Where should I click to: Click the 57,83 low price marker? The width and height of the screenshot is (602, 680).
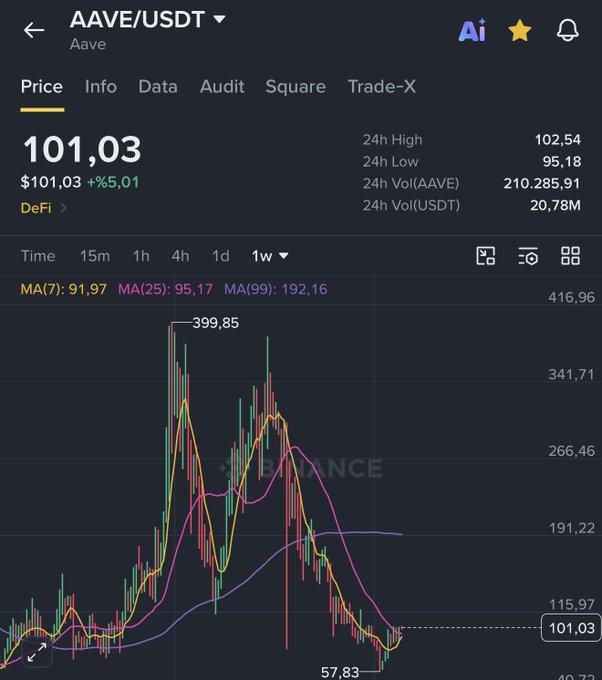click(x=340, y=672)
